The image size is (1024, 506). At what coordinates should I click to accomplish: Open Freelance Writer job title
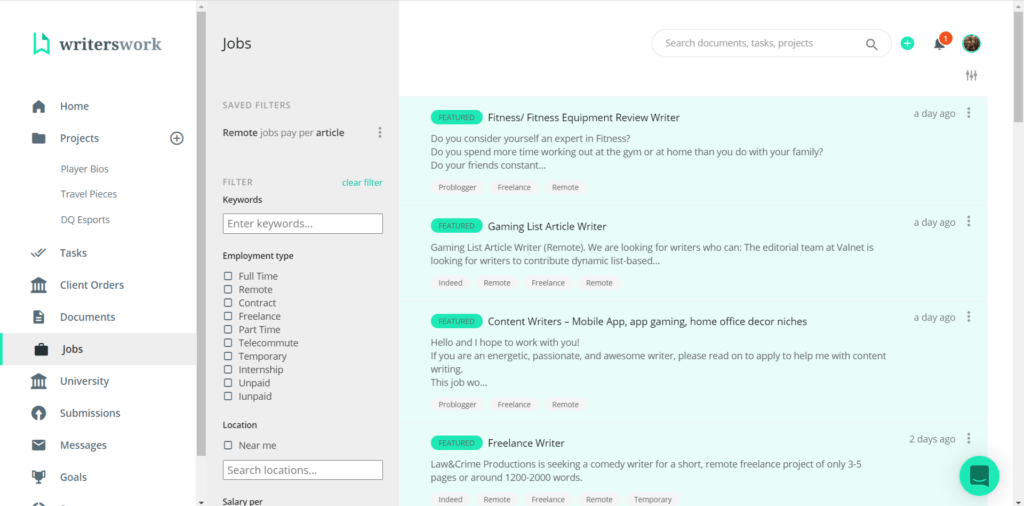(526, 443)
